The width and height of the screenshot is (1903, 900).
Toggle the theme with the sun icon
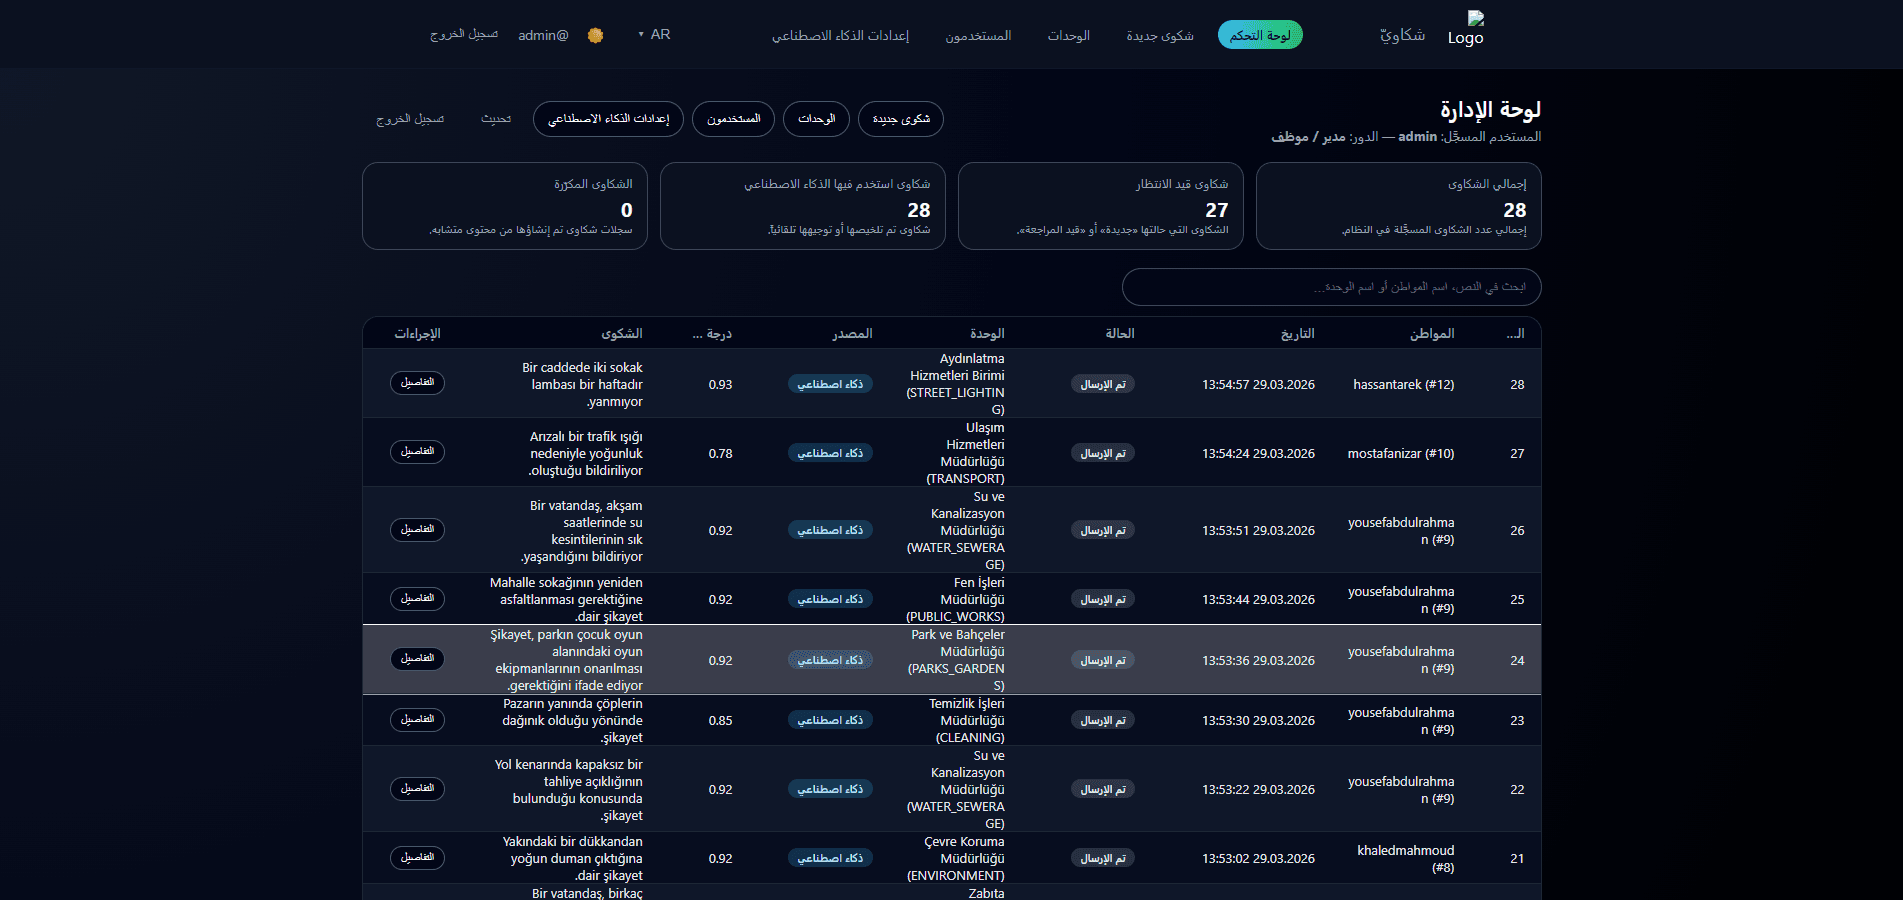click(x=596, y=34)
